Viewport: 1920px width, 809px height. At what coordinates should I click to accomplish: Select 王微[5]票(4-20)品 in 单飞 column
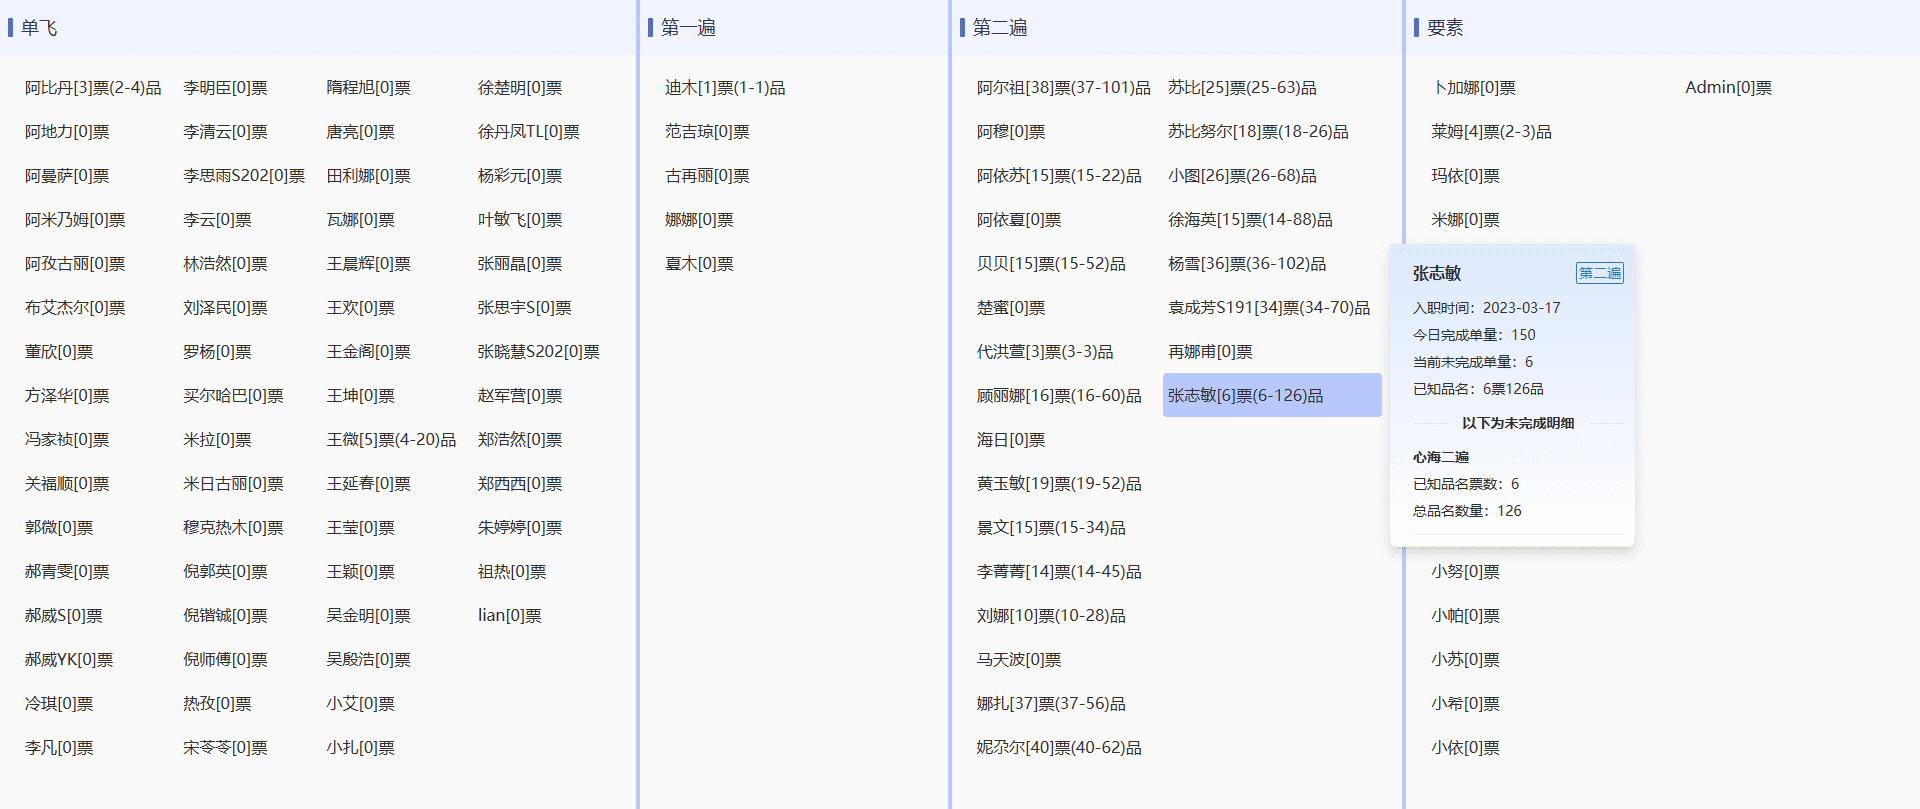(x=391, y=440)
